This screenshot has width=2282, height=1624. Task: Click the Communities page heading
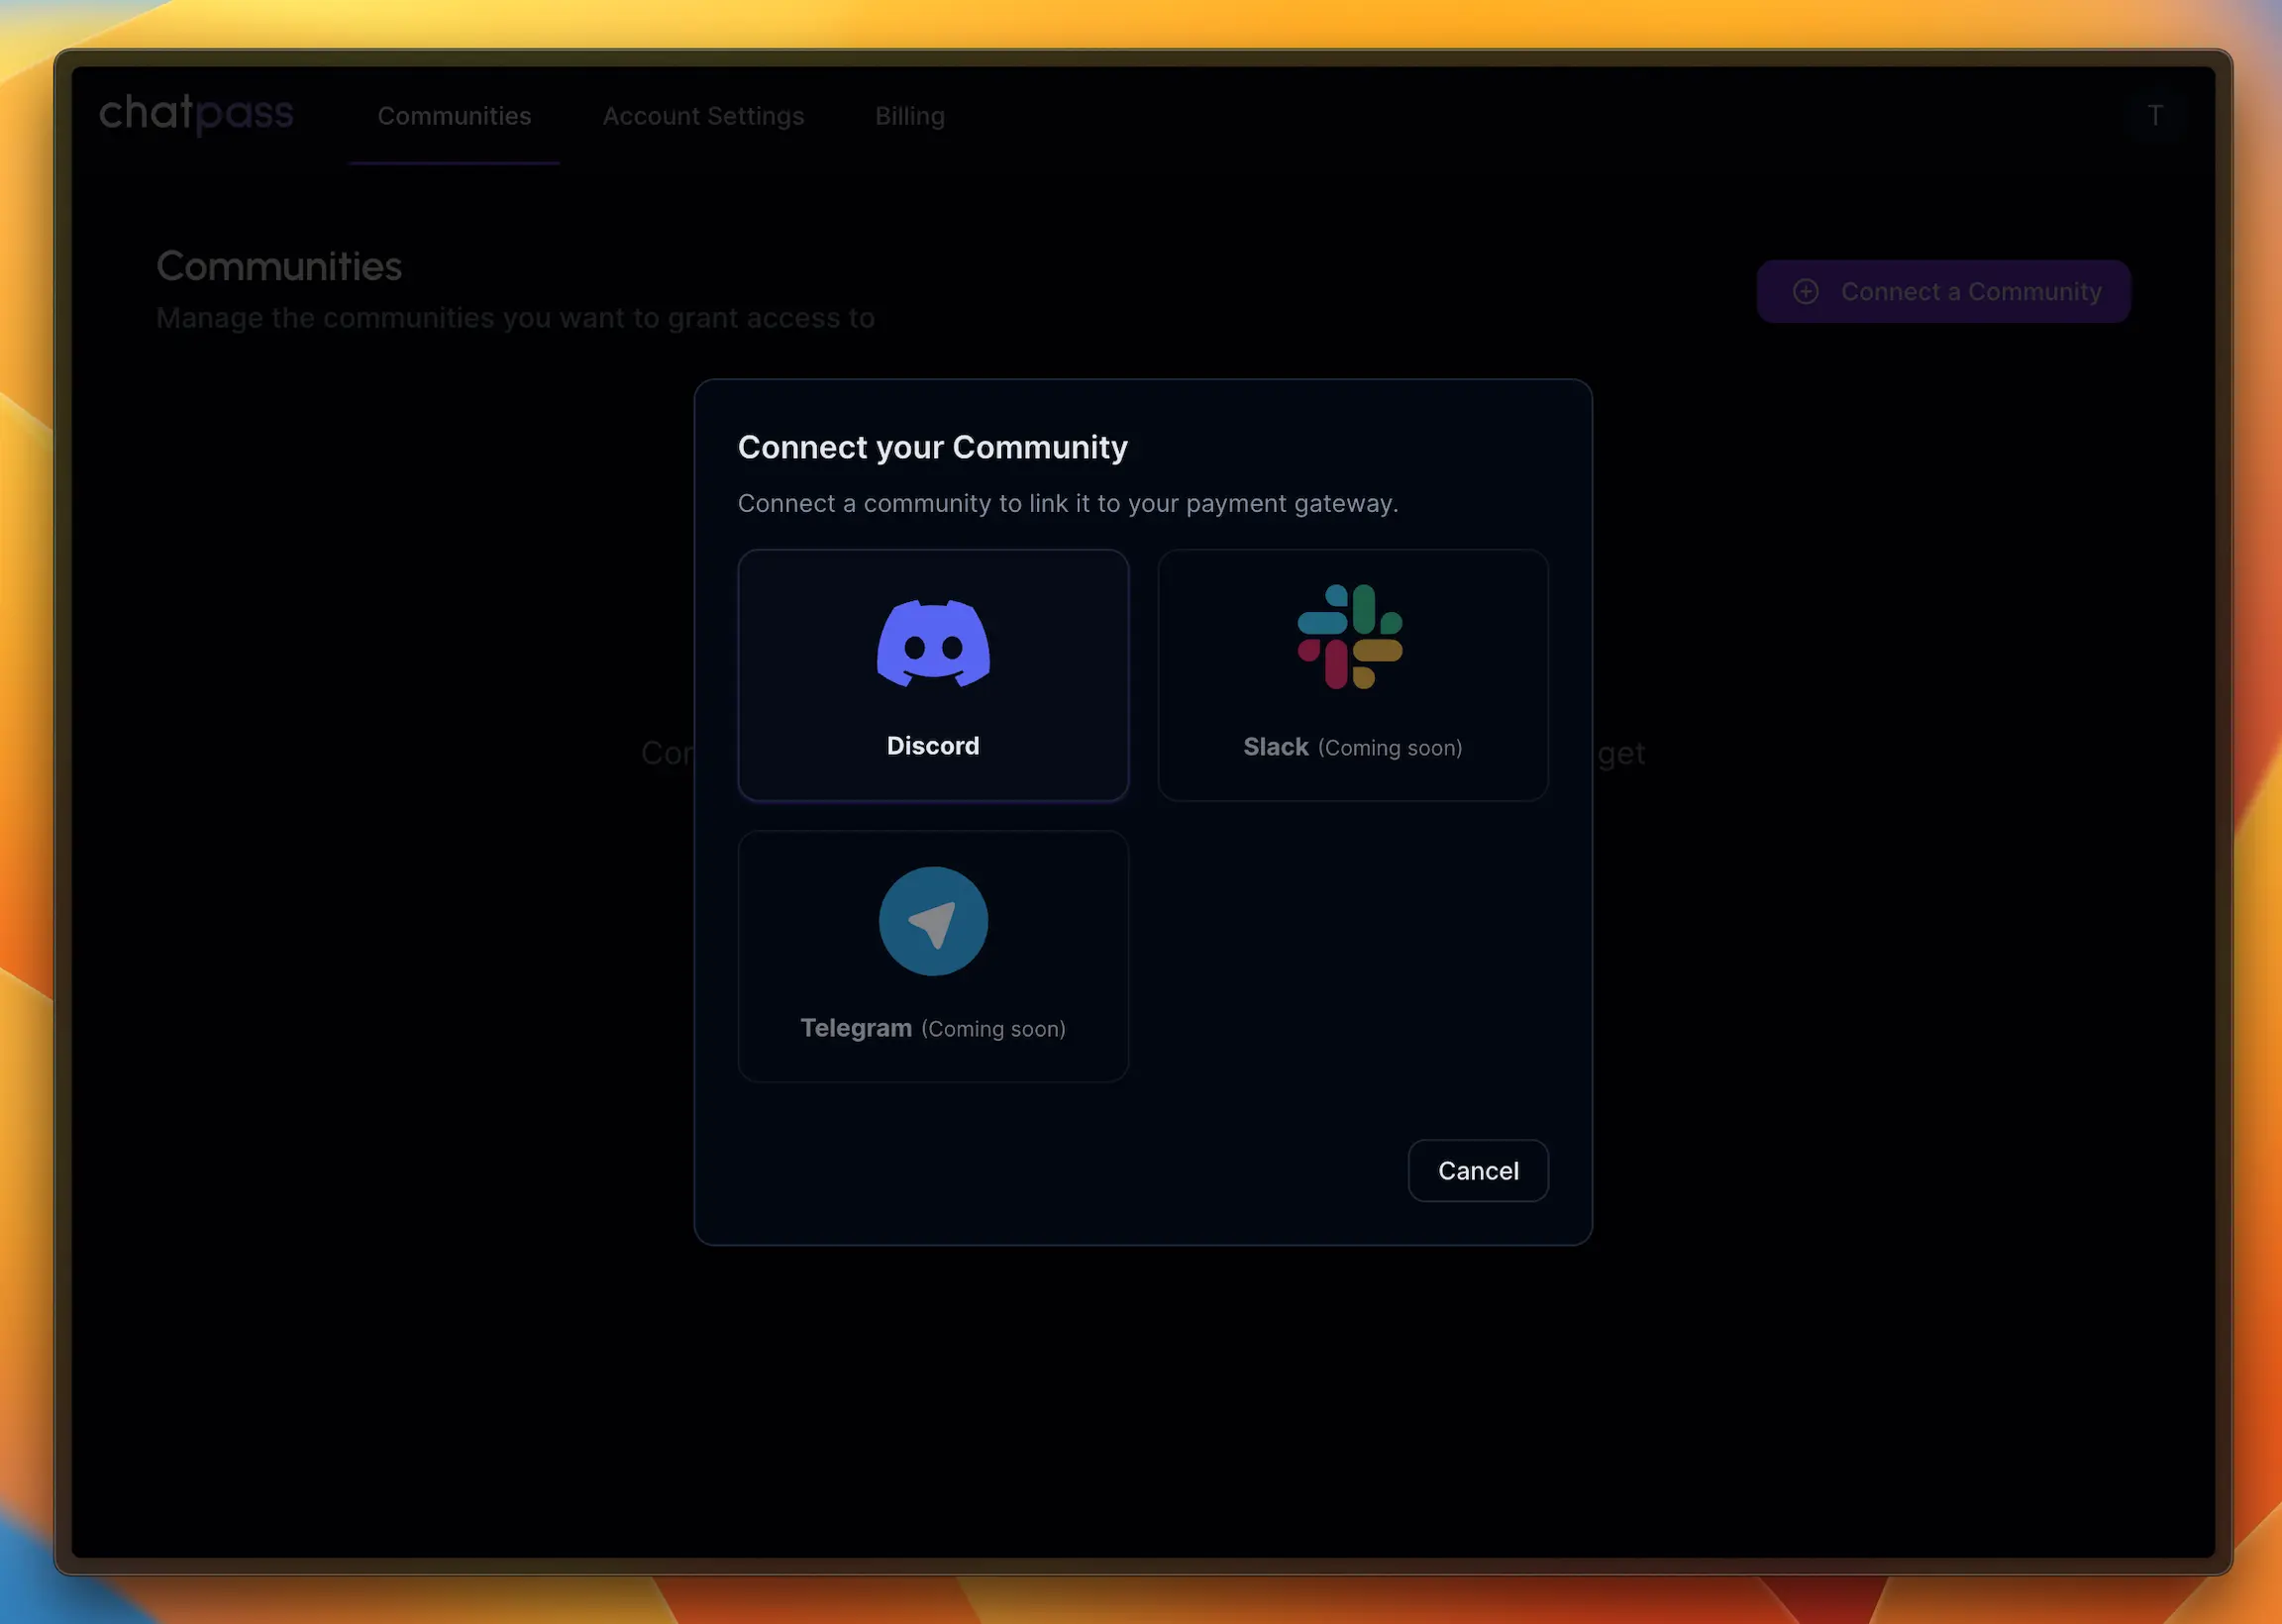[279, 266]
